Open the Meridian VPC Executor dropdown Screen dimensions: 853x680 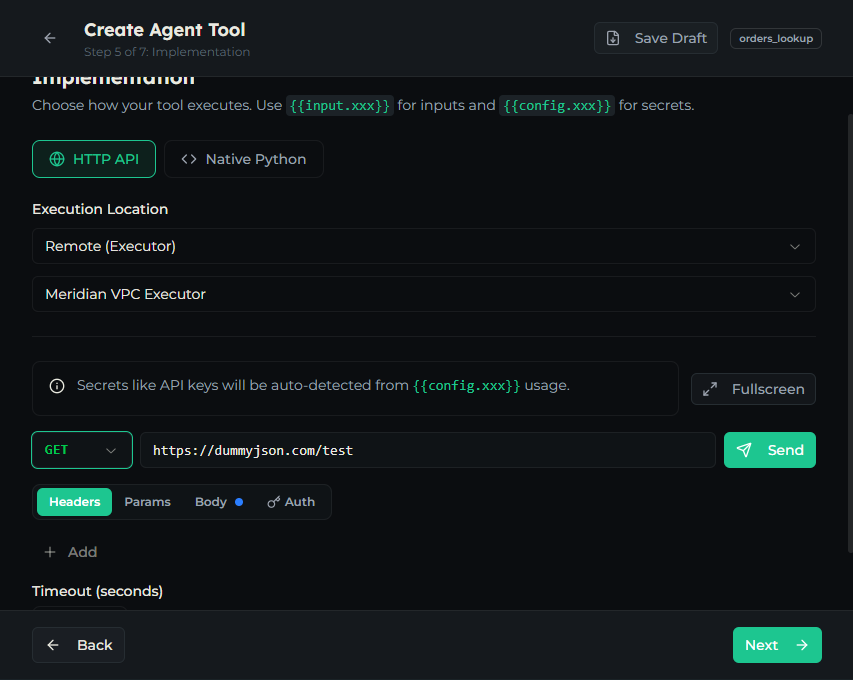[x=424, y=294]
